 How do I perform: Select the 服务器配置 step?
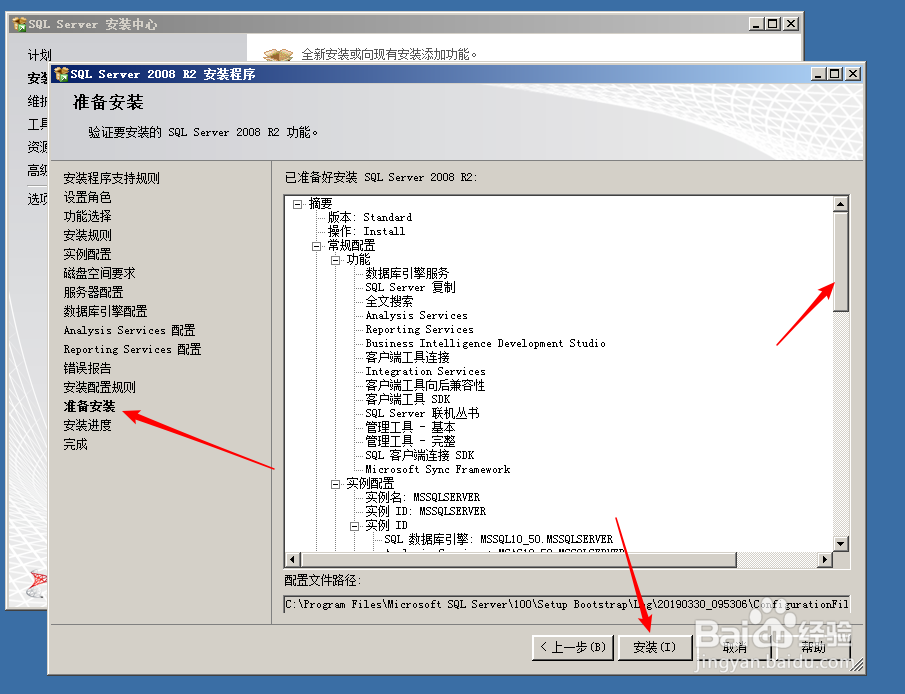93,293
